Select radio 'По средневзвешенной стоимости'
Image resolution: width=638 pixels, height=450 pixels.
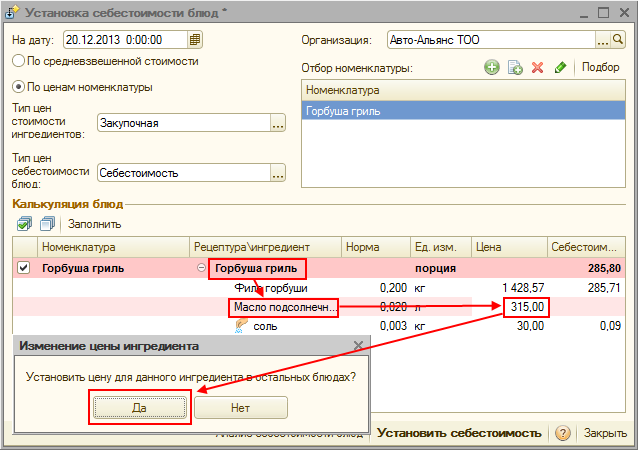pos(19,61)
